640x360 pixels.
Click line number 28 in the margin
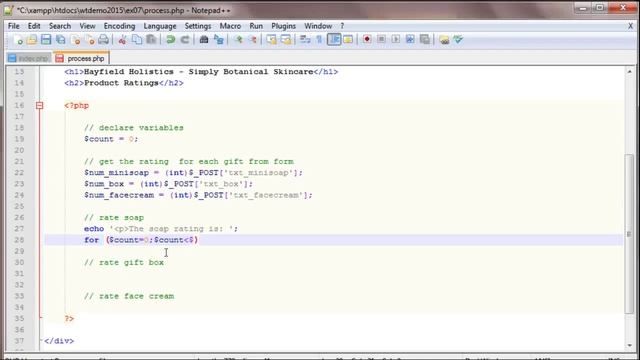(19, 240)
